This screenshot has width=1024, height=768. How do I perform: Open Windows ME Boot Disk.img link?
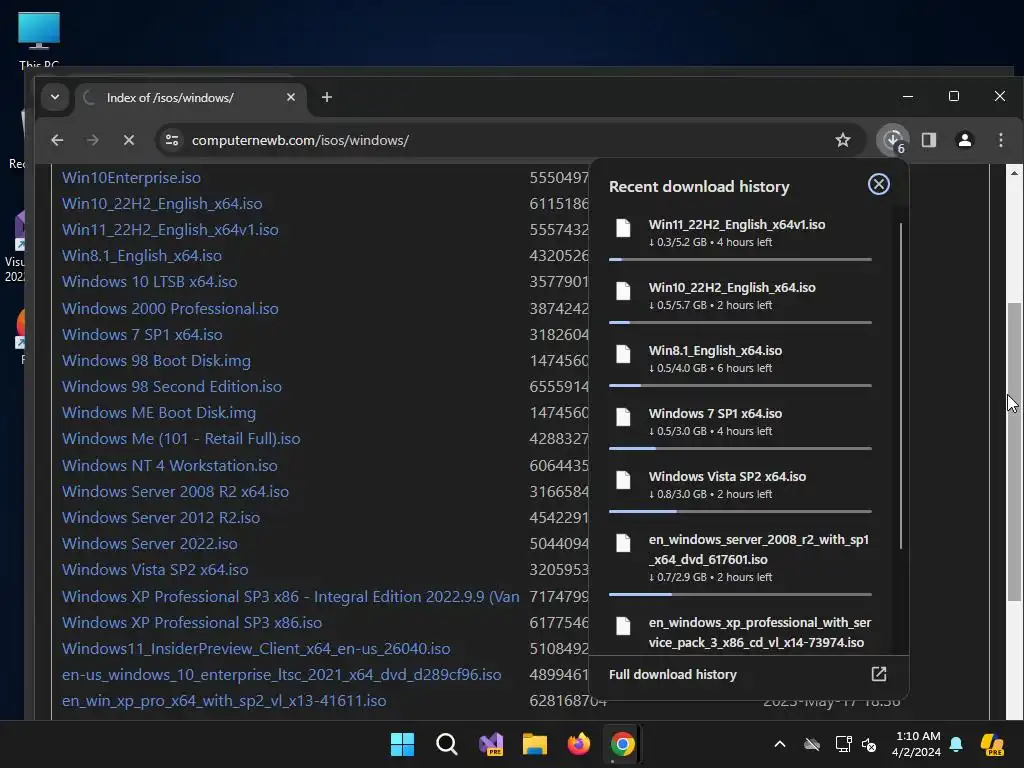tap(159, 413)
